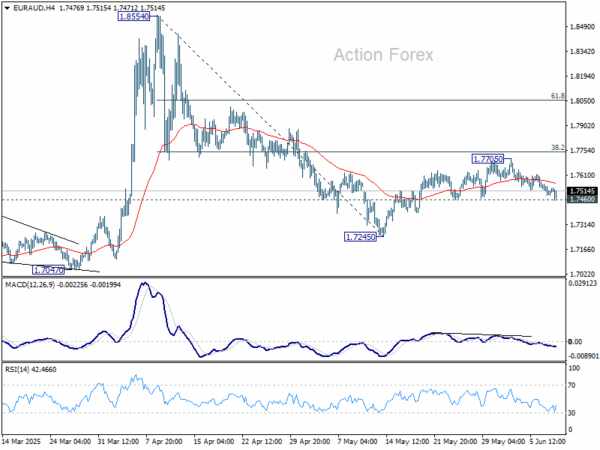Select the 1.85540 high price label
The height and width of the screenshot is (450, 600).
(134, 16)
